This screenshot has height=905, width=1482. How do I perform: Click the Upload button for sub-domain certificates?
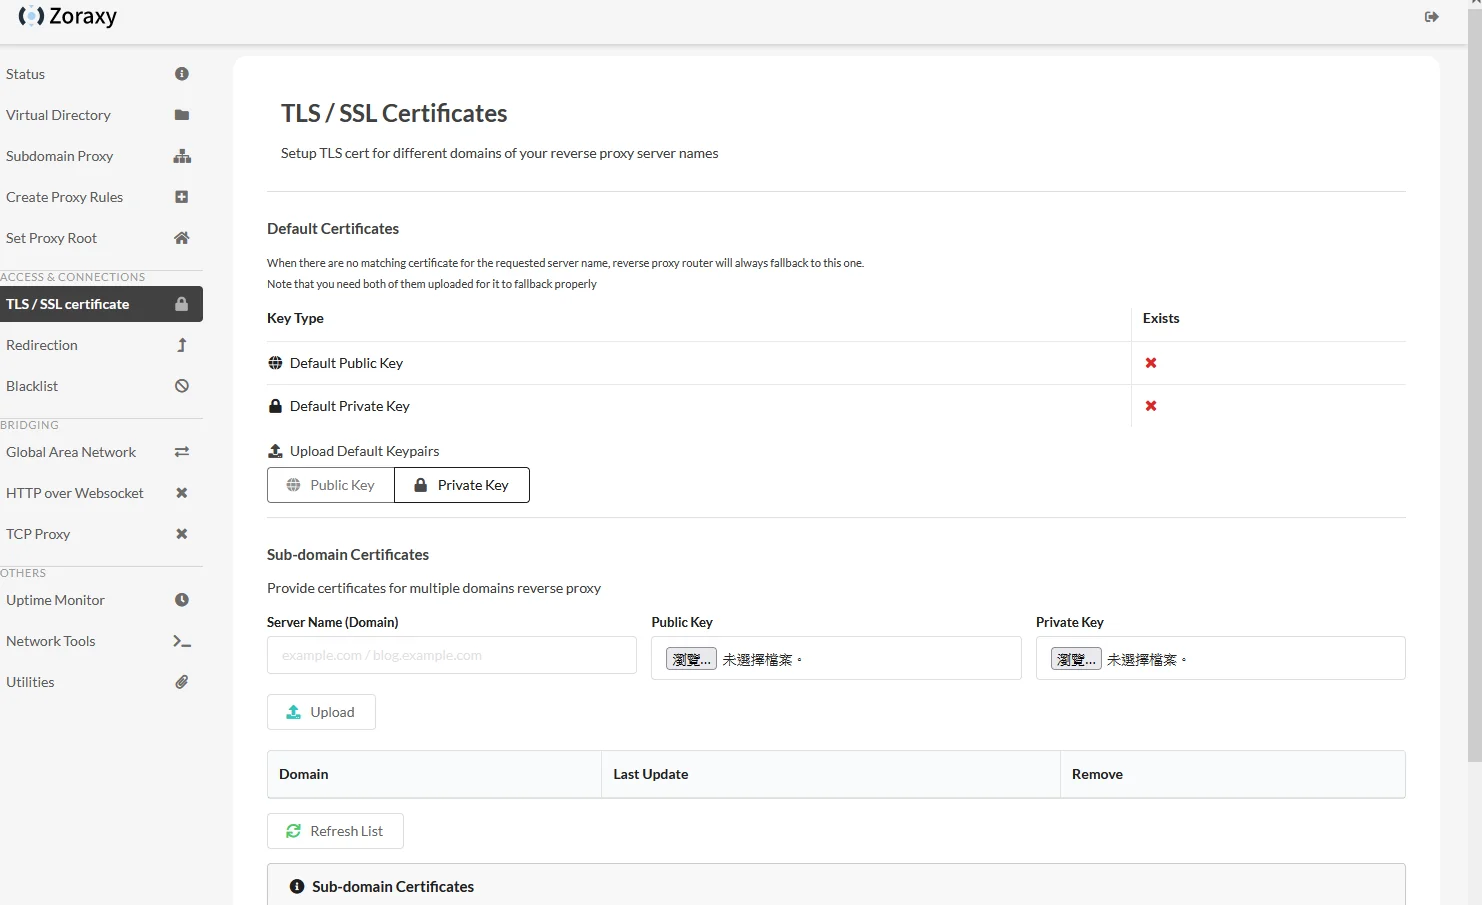coord(321,712)
